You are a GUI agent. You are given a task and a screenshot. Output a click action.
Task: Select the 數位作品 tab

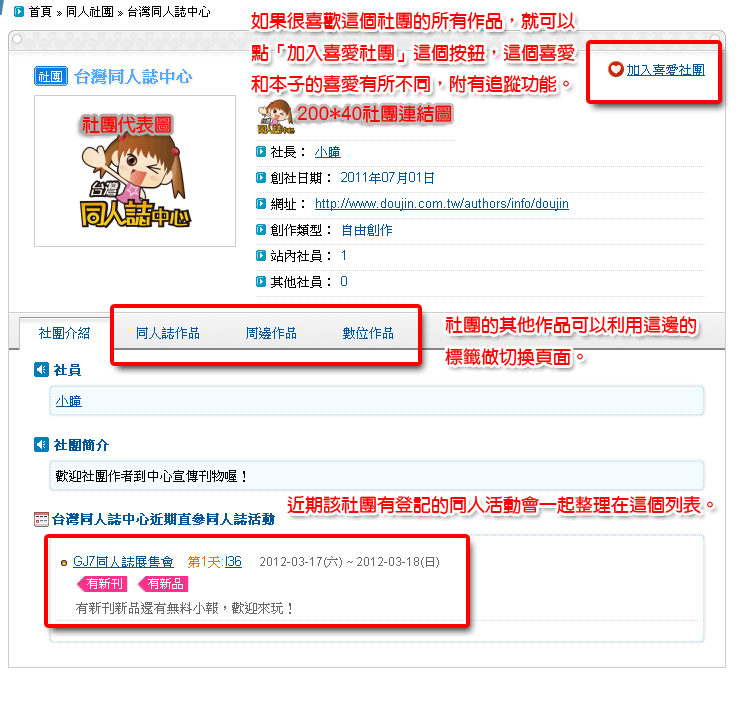point(368,333)
